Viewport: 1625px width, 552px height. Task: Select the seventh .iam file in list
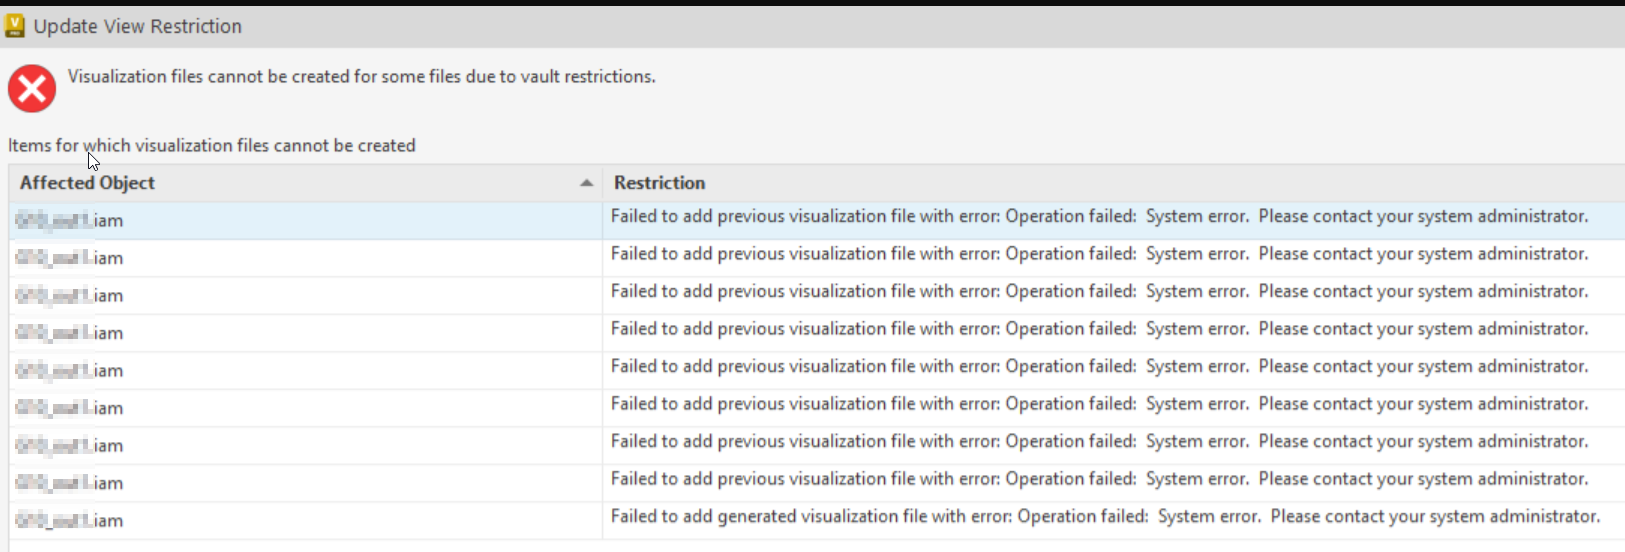(x=70, y=446)
